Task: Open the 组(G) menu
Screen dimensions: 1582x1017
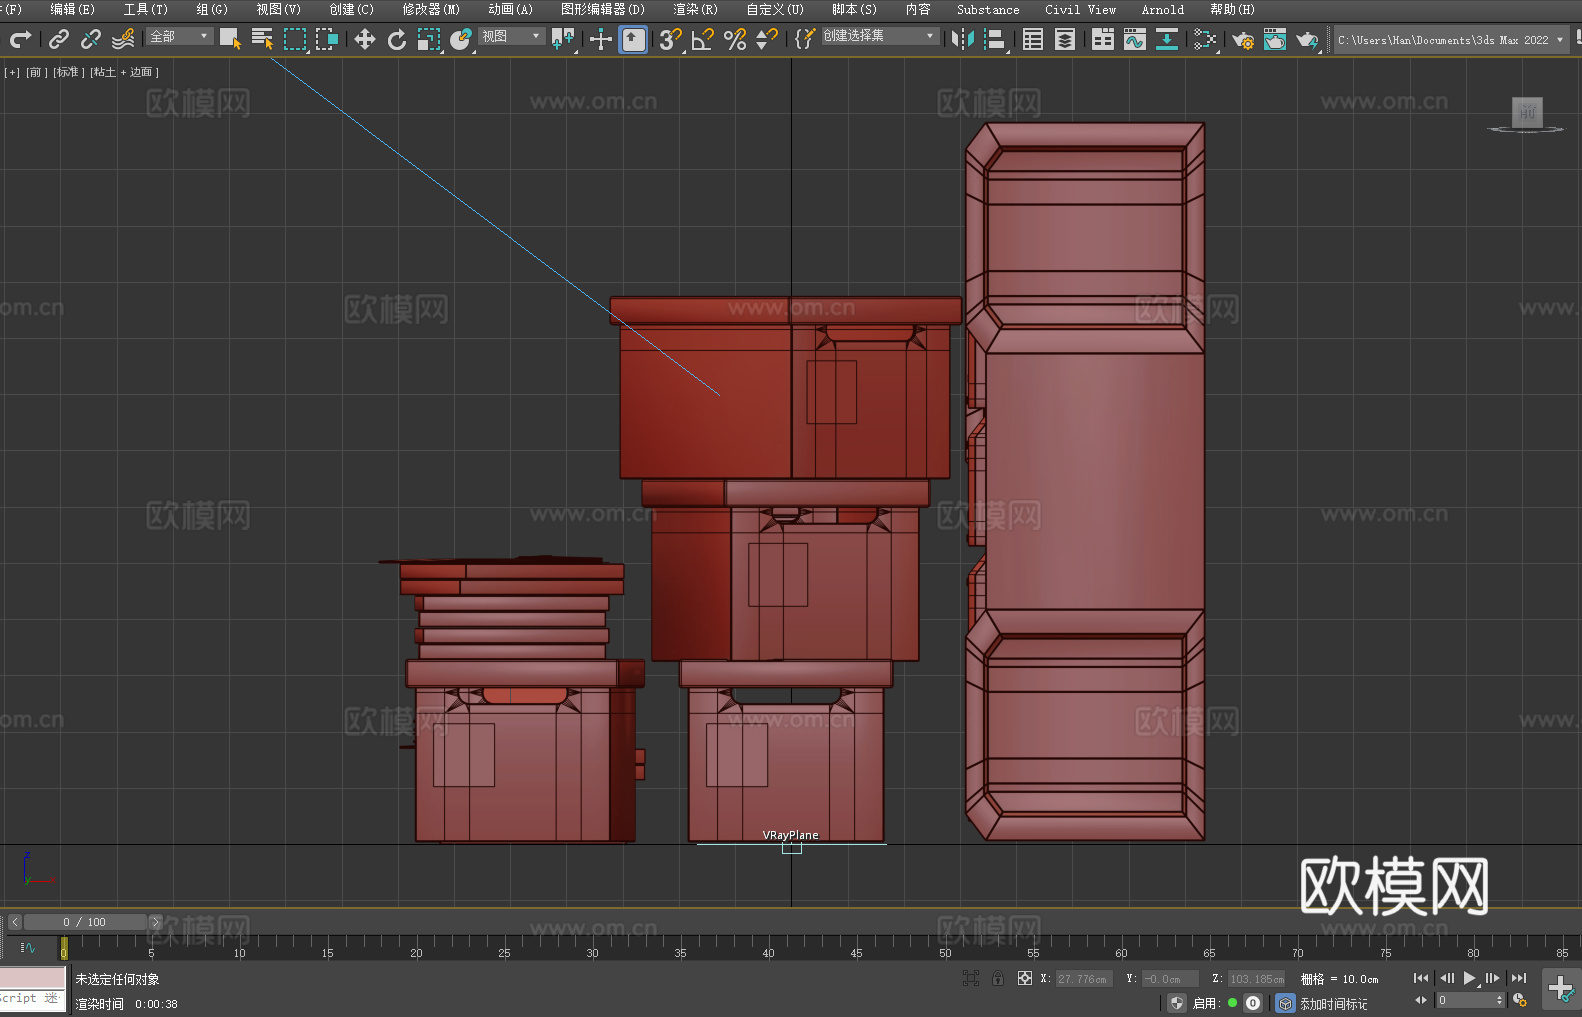Action: 212,9
